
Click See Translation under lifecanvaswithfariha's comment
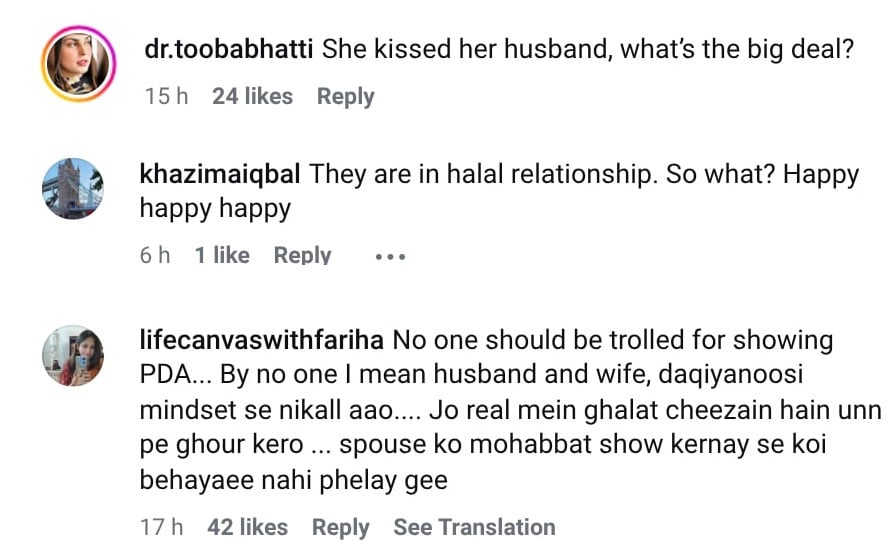coord(474,527)
